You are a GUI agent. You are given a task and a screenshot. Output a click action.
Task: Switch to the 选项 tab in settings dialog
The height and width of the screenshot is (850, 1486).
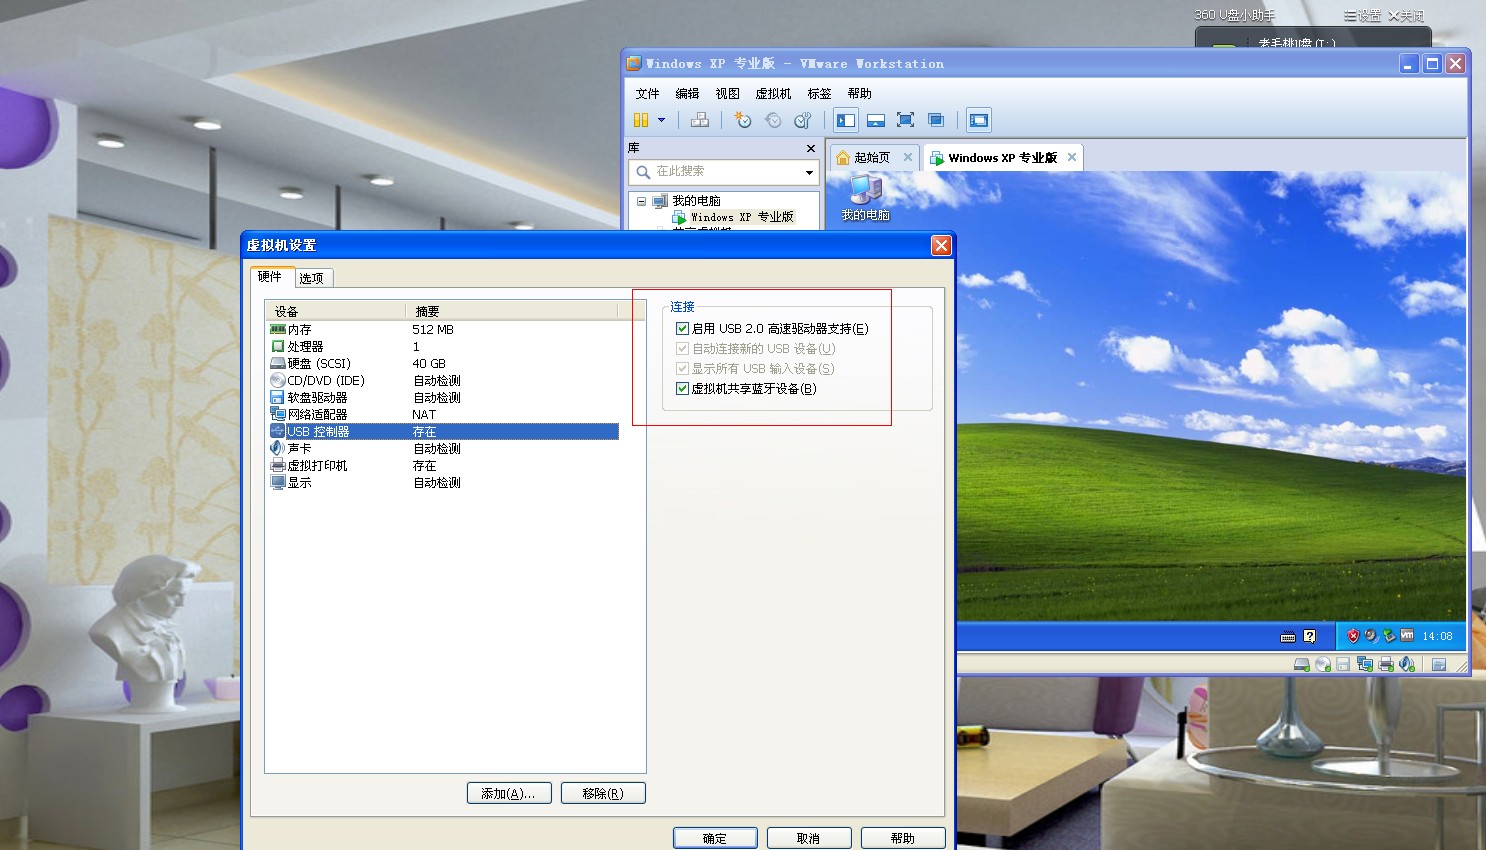(312, 278)
